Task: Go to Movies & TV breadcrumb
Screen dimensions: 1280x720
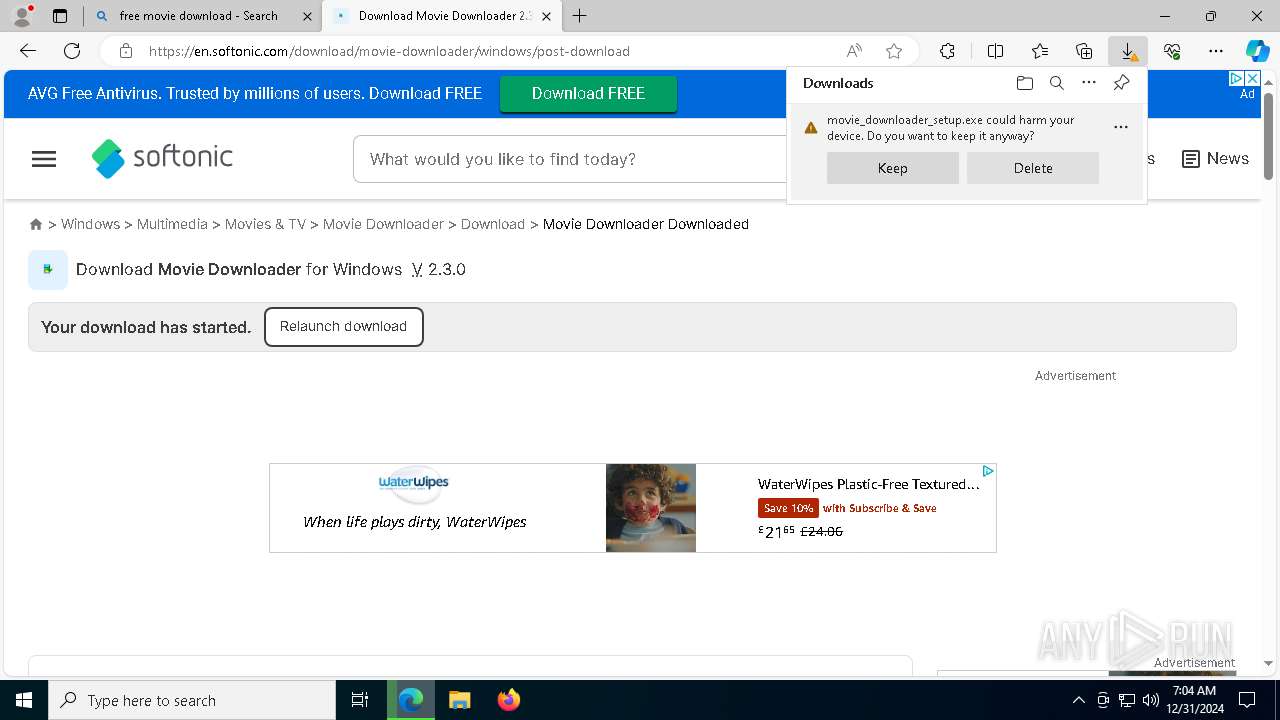Action: 265,224
